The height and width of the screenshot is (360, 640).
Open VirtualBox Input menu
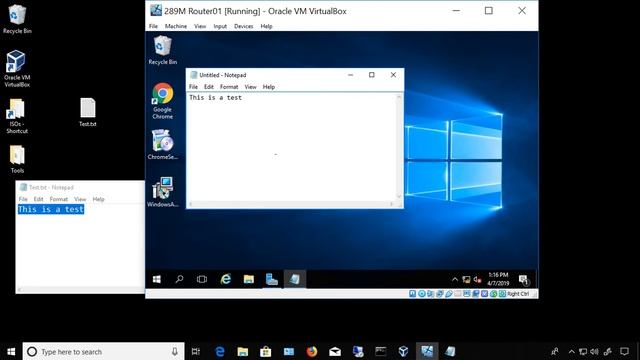pos(220,26)
